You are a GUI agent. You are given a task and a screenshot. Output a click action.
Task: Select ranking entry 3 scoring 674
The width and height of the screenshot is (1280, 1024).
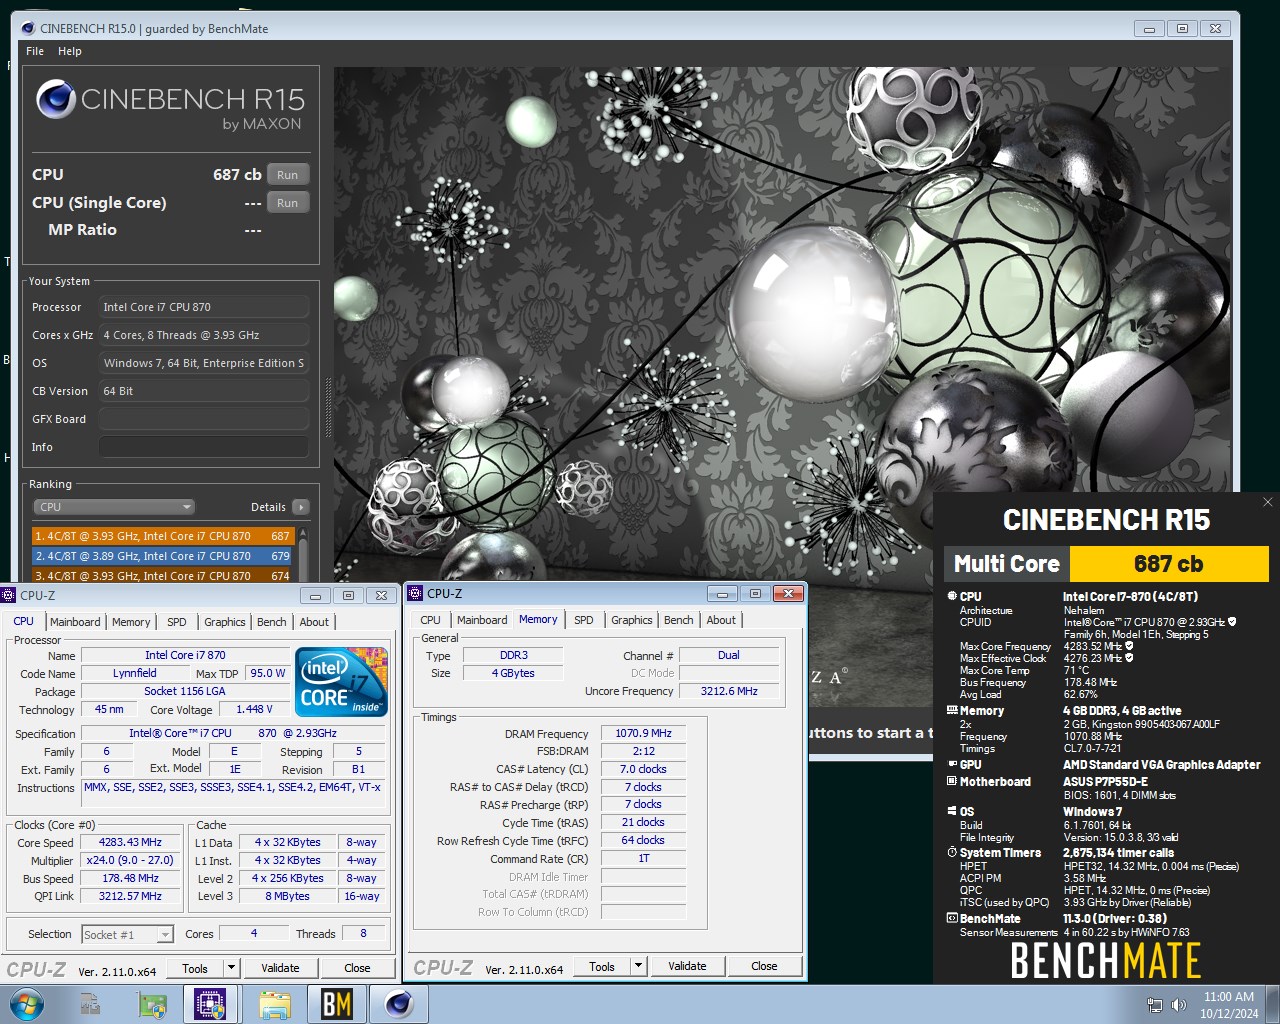pyautogui.click(x=163, y=575)
